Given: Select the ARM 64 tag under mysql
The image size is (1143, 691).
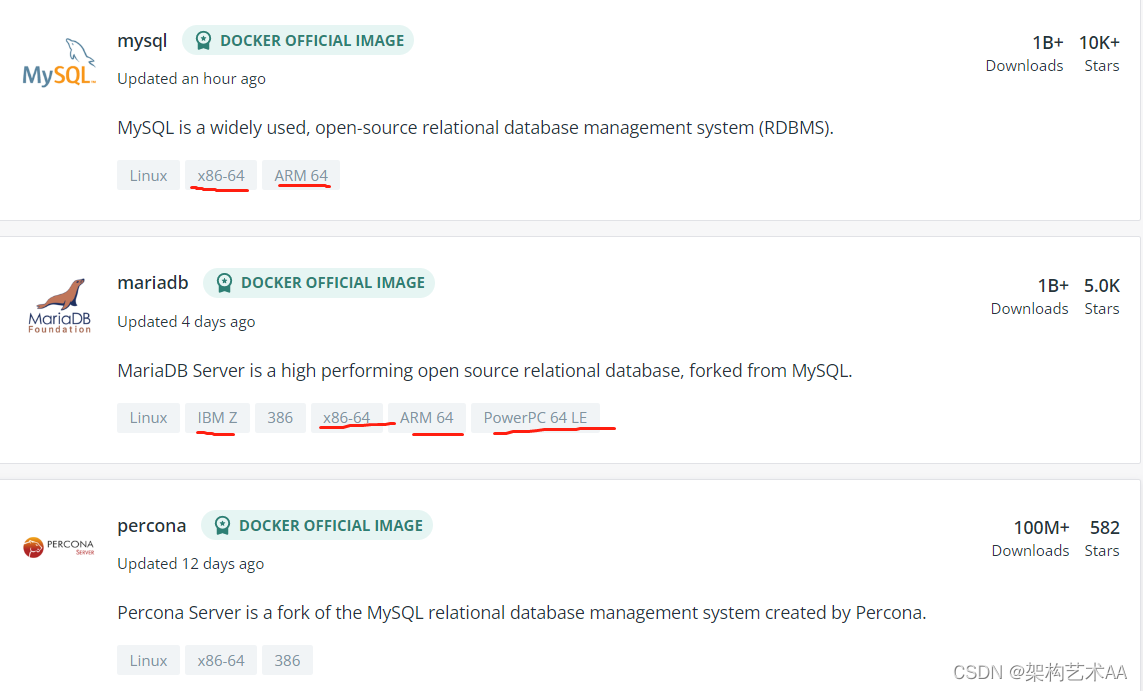Looking at the screenshot, I should tap(301, 176).
